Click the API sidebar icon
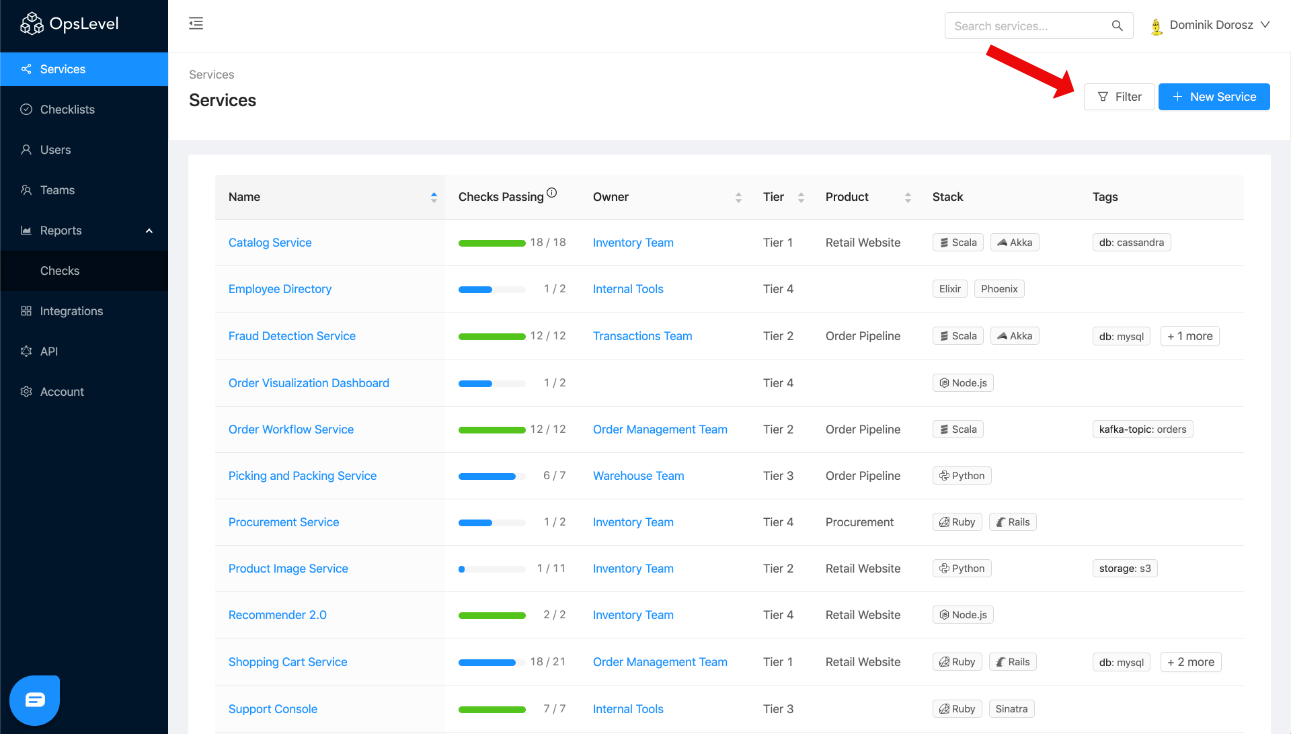 (x=26, y=351)
